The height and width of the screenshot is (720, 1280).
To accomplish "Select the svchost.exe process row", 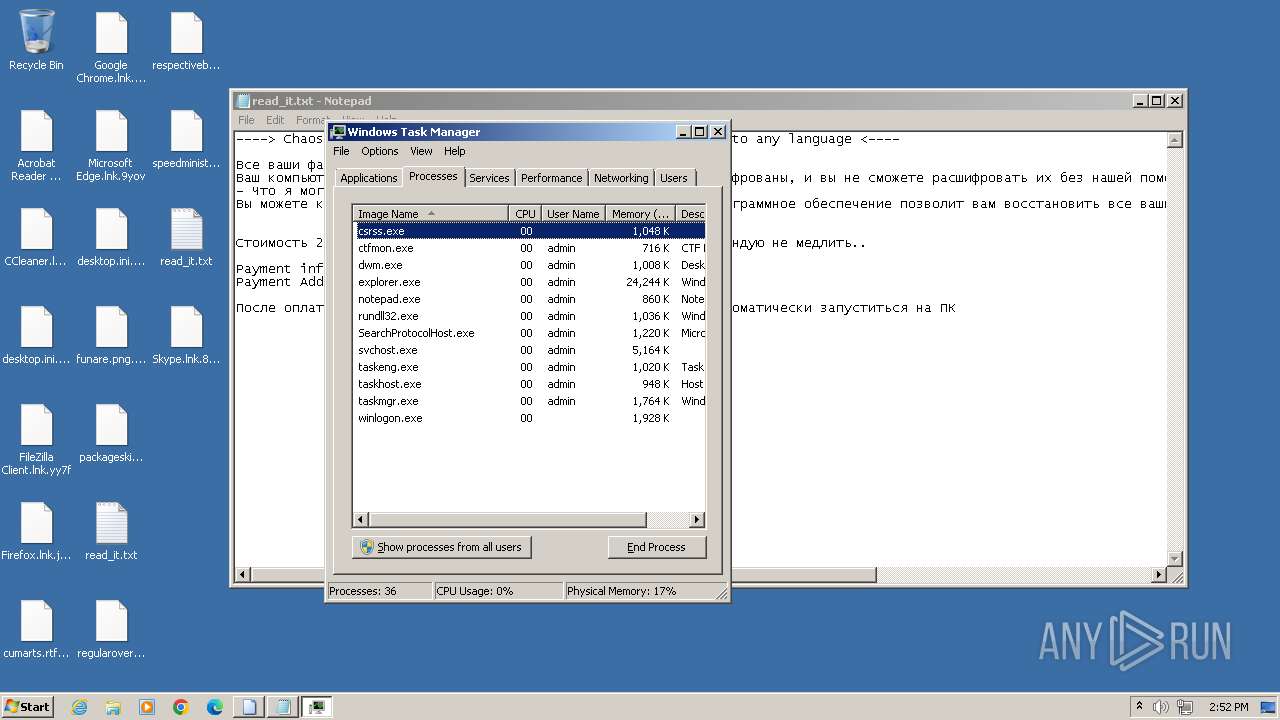I will point(530,350).
